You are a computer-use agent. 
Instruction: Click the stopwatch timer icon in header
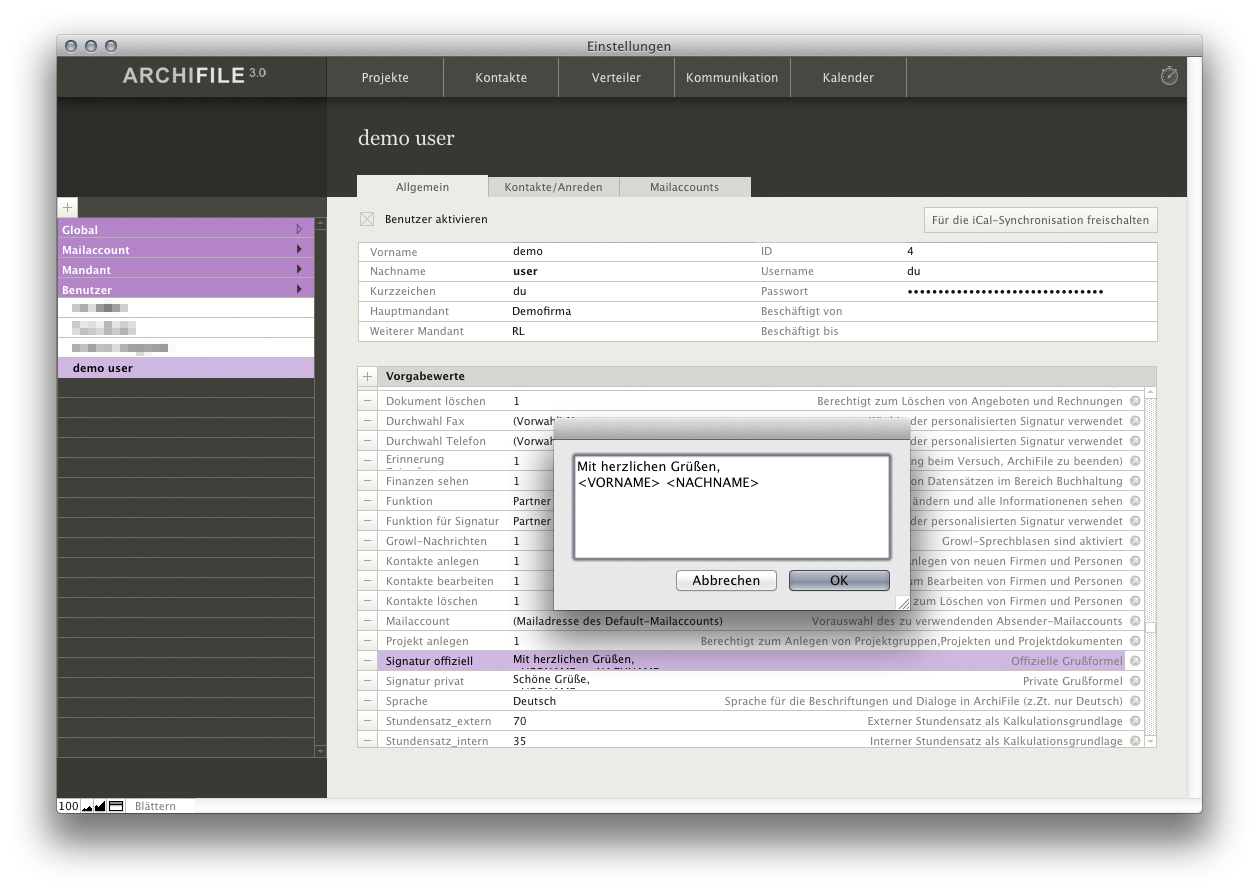(1169, 76)
